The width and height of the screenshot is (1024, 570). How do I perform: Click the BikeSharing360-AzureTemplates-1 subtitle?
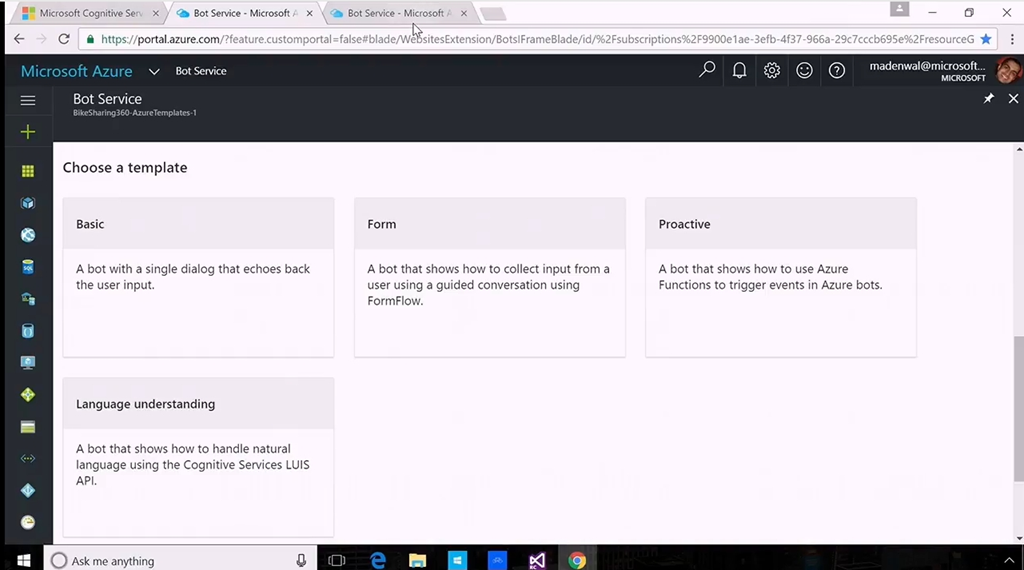(x=135, y=113)
